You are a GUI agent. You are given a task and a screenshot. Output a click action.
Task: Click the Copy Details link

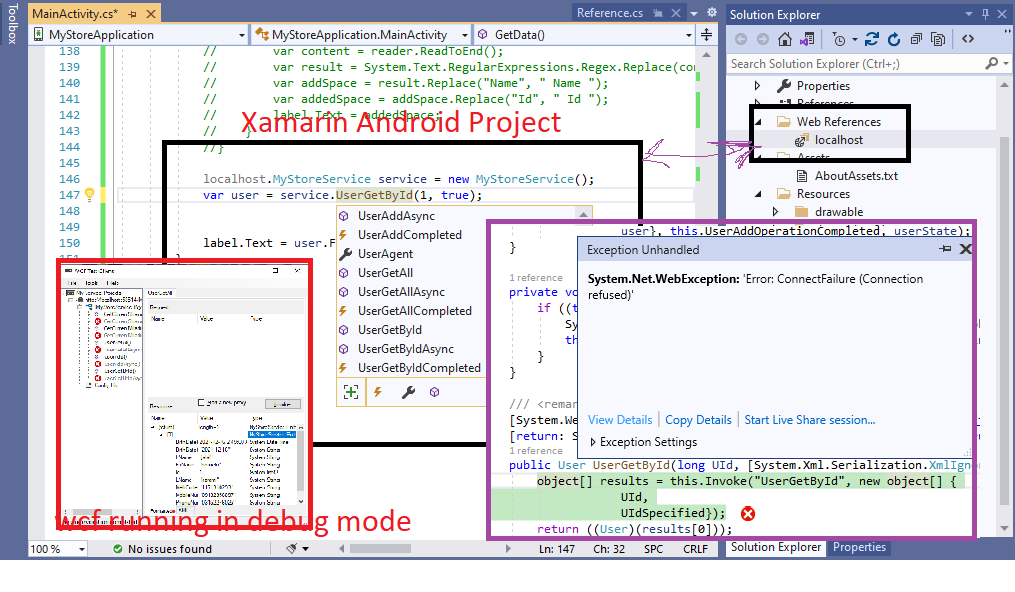click(698, 420)
